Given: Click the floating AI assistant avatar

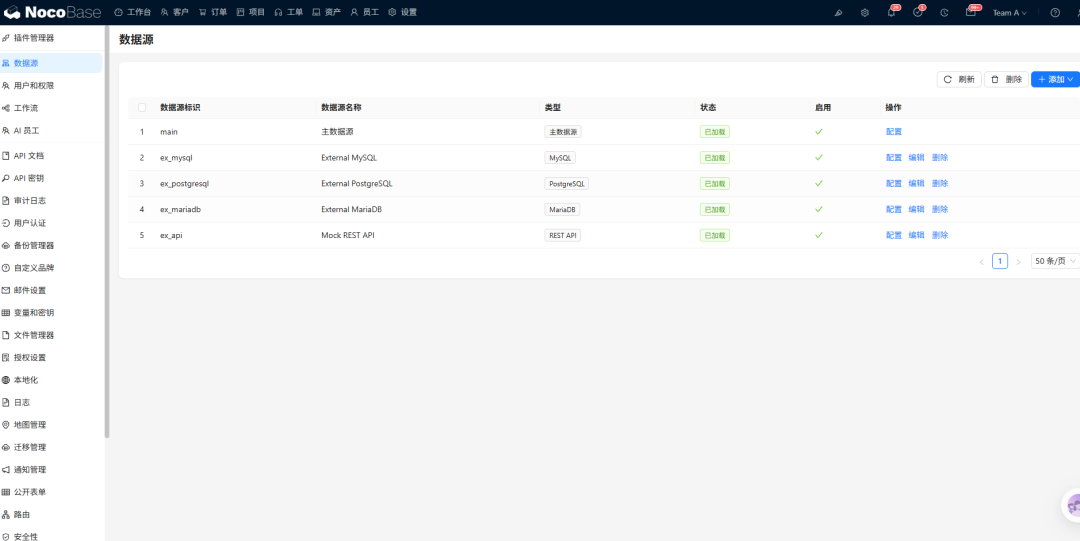Looking at the screenshot, I should [x=1072, y=505].
